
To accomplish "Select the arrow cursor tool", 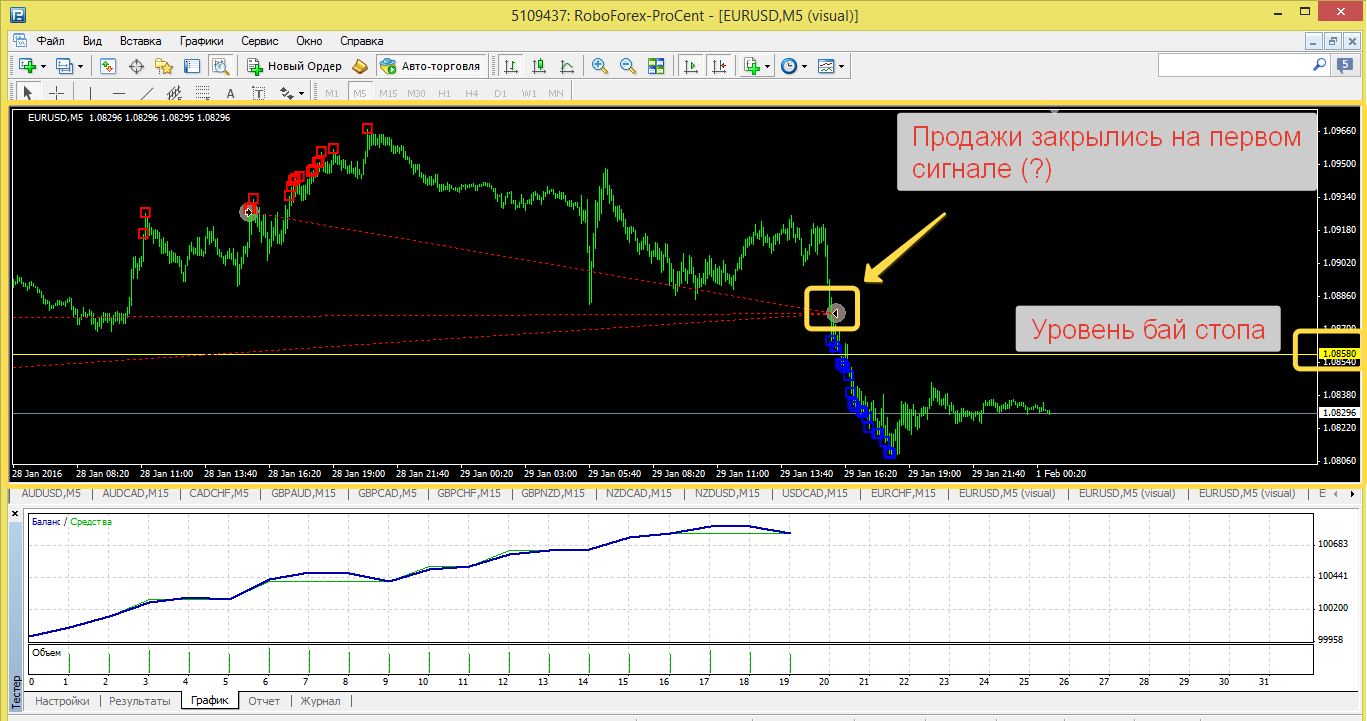I will tap(28, 93).
